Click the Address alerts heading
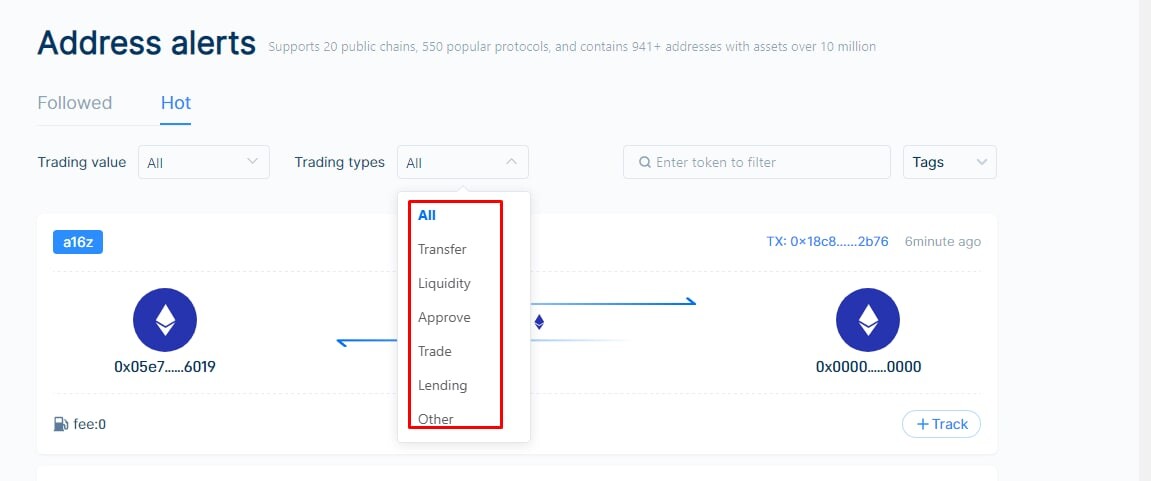Screen dimensions: 1151x481 pos(147,43)
